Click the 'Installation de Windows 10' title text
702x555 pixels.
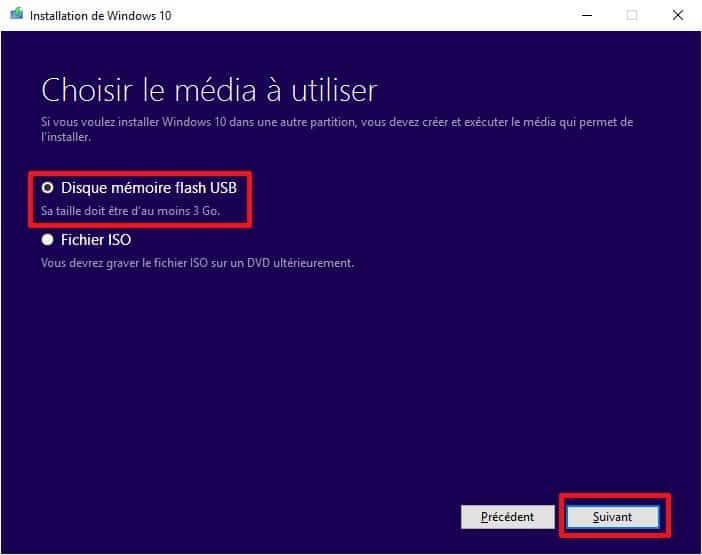pos(101,16)
